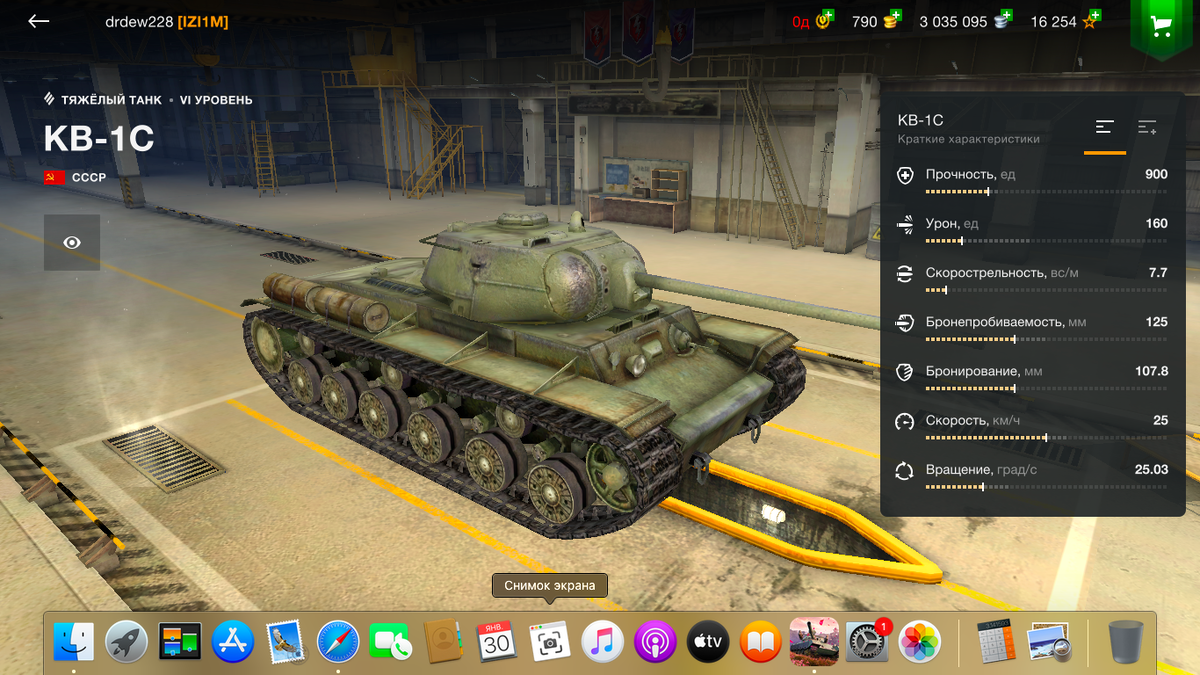Open the Screenshot app in the Dock
Screen dimensions: 1200x675
(x=549, y=641)
